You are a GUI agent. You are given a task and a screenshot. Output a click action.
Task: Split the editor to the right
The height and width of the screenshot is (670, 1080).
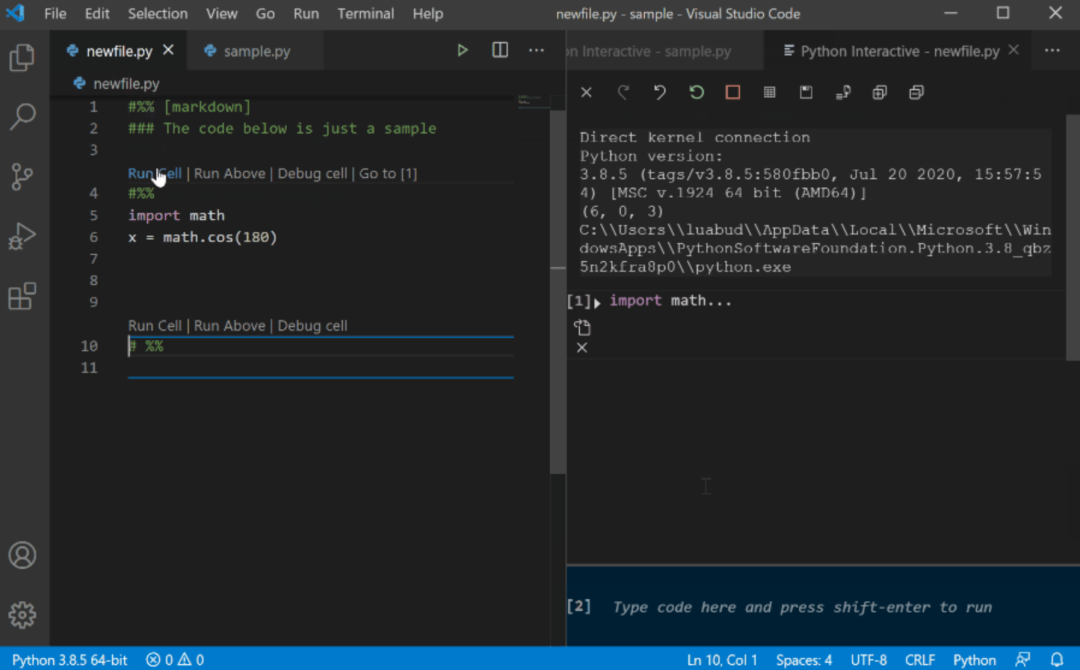500,50
